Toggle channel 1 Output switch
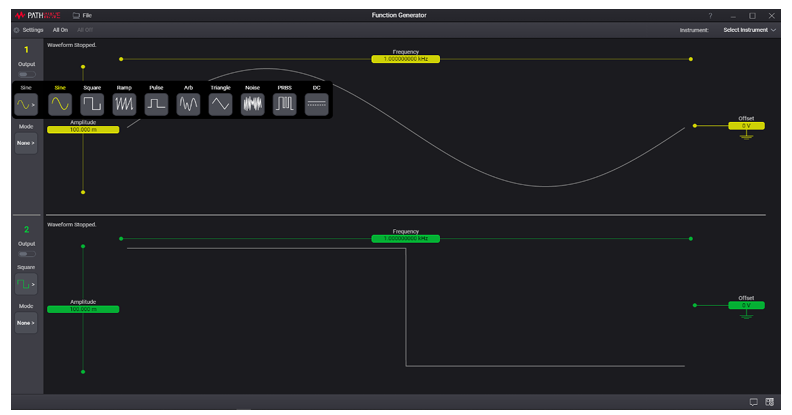 pyautogui.click(x=27, y=74)
